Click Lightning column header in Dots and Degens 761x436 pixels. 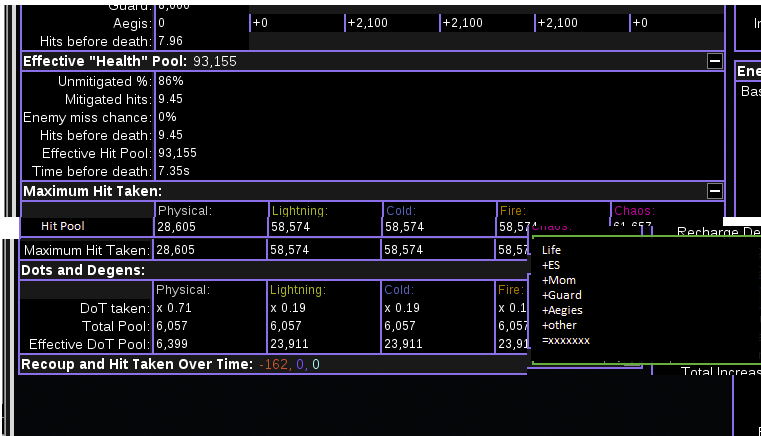click(298, 290)
